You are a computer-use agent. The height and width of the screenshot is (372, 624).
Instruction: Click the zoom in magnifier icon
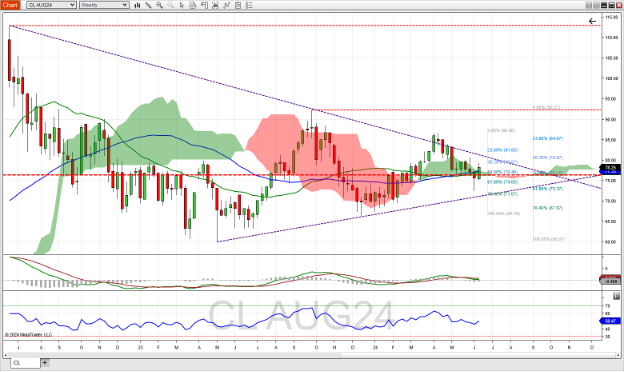coord(159,5)
